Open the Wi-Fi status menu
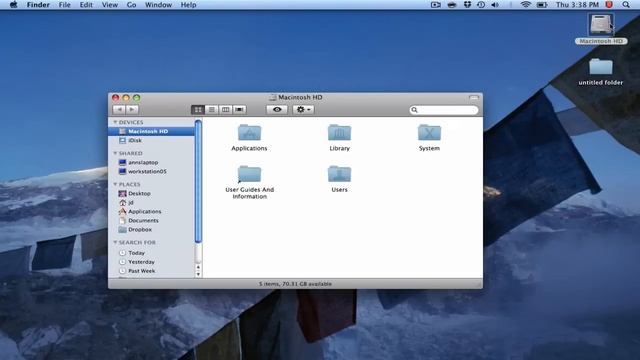 coord(525,5)
